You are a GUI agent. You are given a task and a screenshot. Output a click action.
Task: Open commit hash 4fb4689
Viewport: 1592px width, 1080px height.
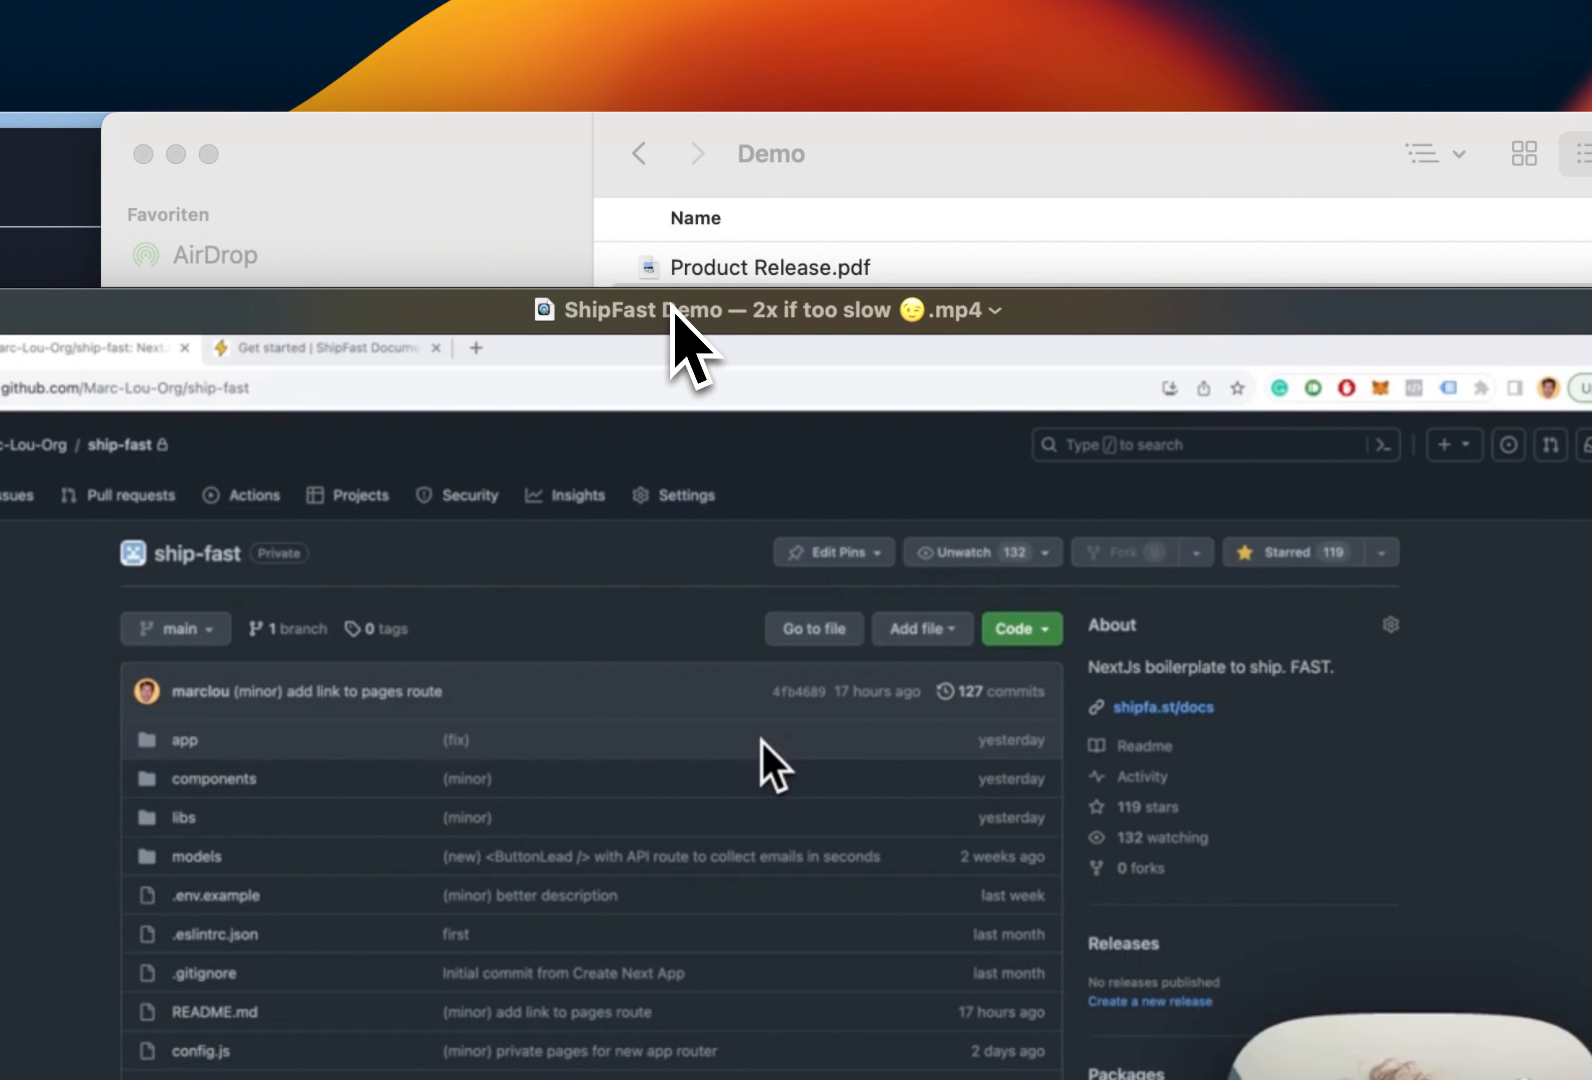tap(798, 691)
